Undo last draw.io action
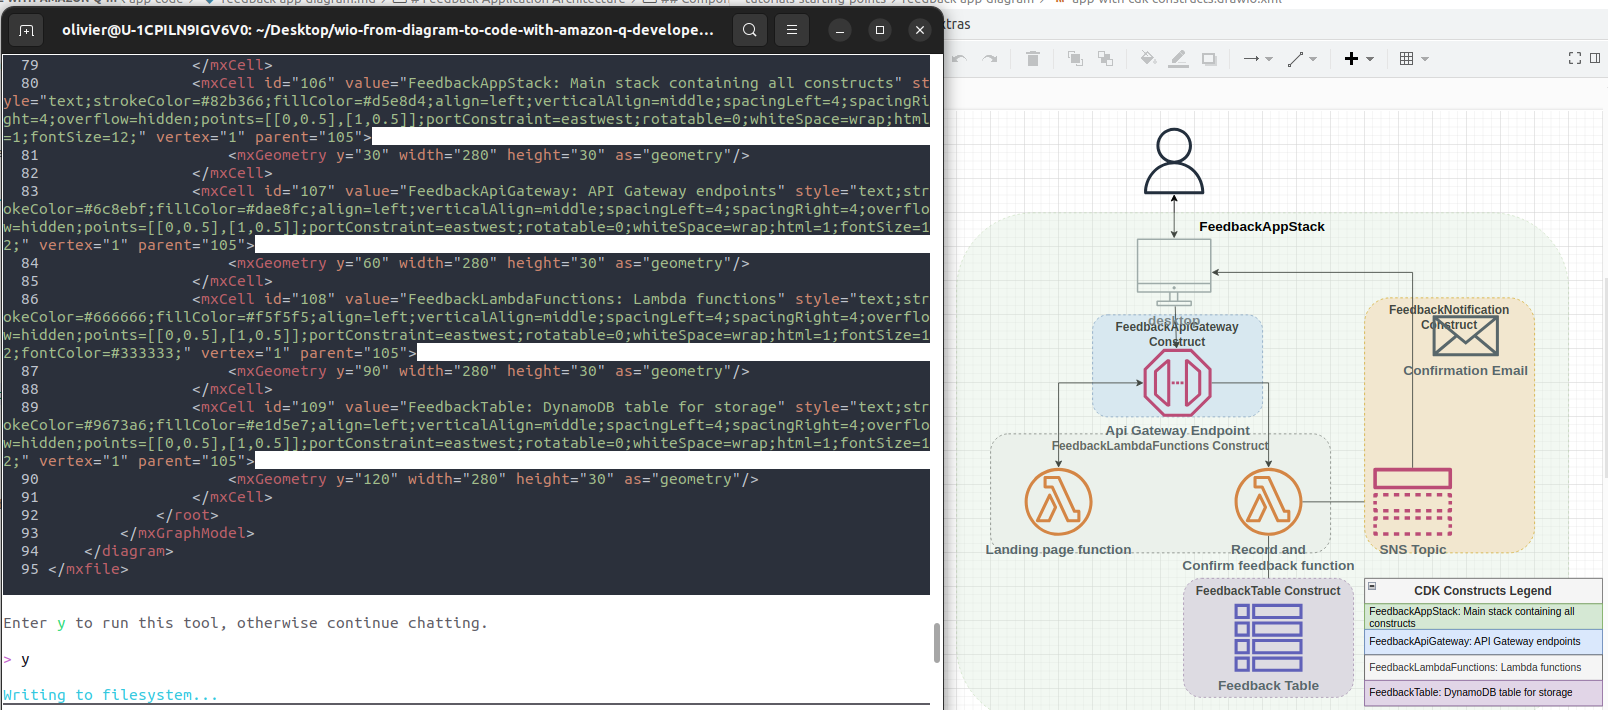 (959, 59)
